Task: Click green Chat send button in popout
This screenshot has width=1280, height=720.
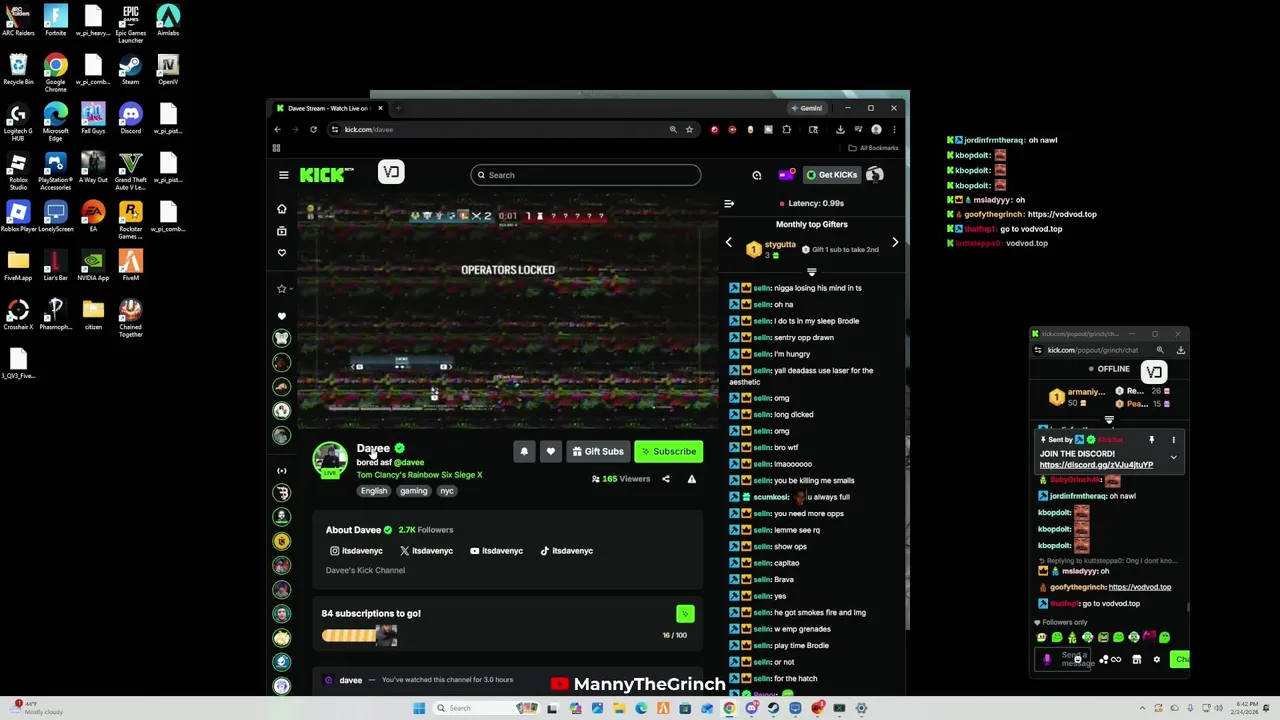Action: pos(1181,659)
